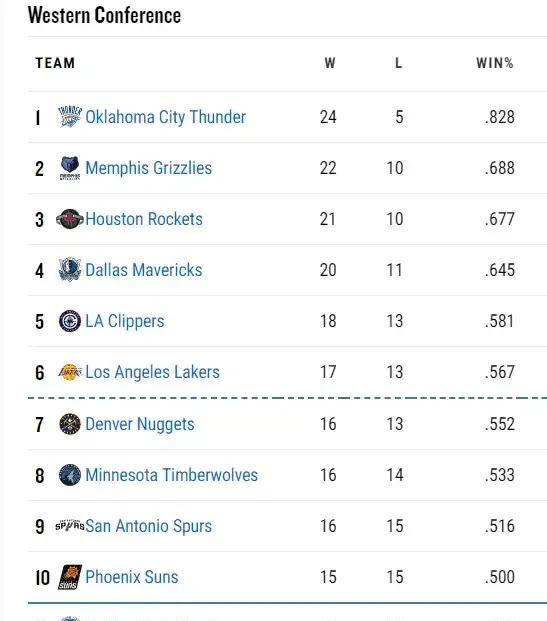Viewport: 547px width, 621px height.
Task: Visit the Los Angeles Lakers link
Action: point(152,372)
